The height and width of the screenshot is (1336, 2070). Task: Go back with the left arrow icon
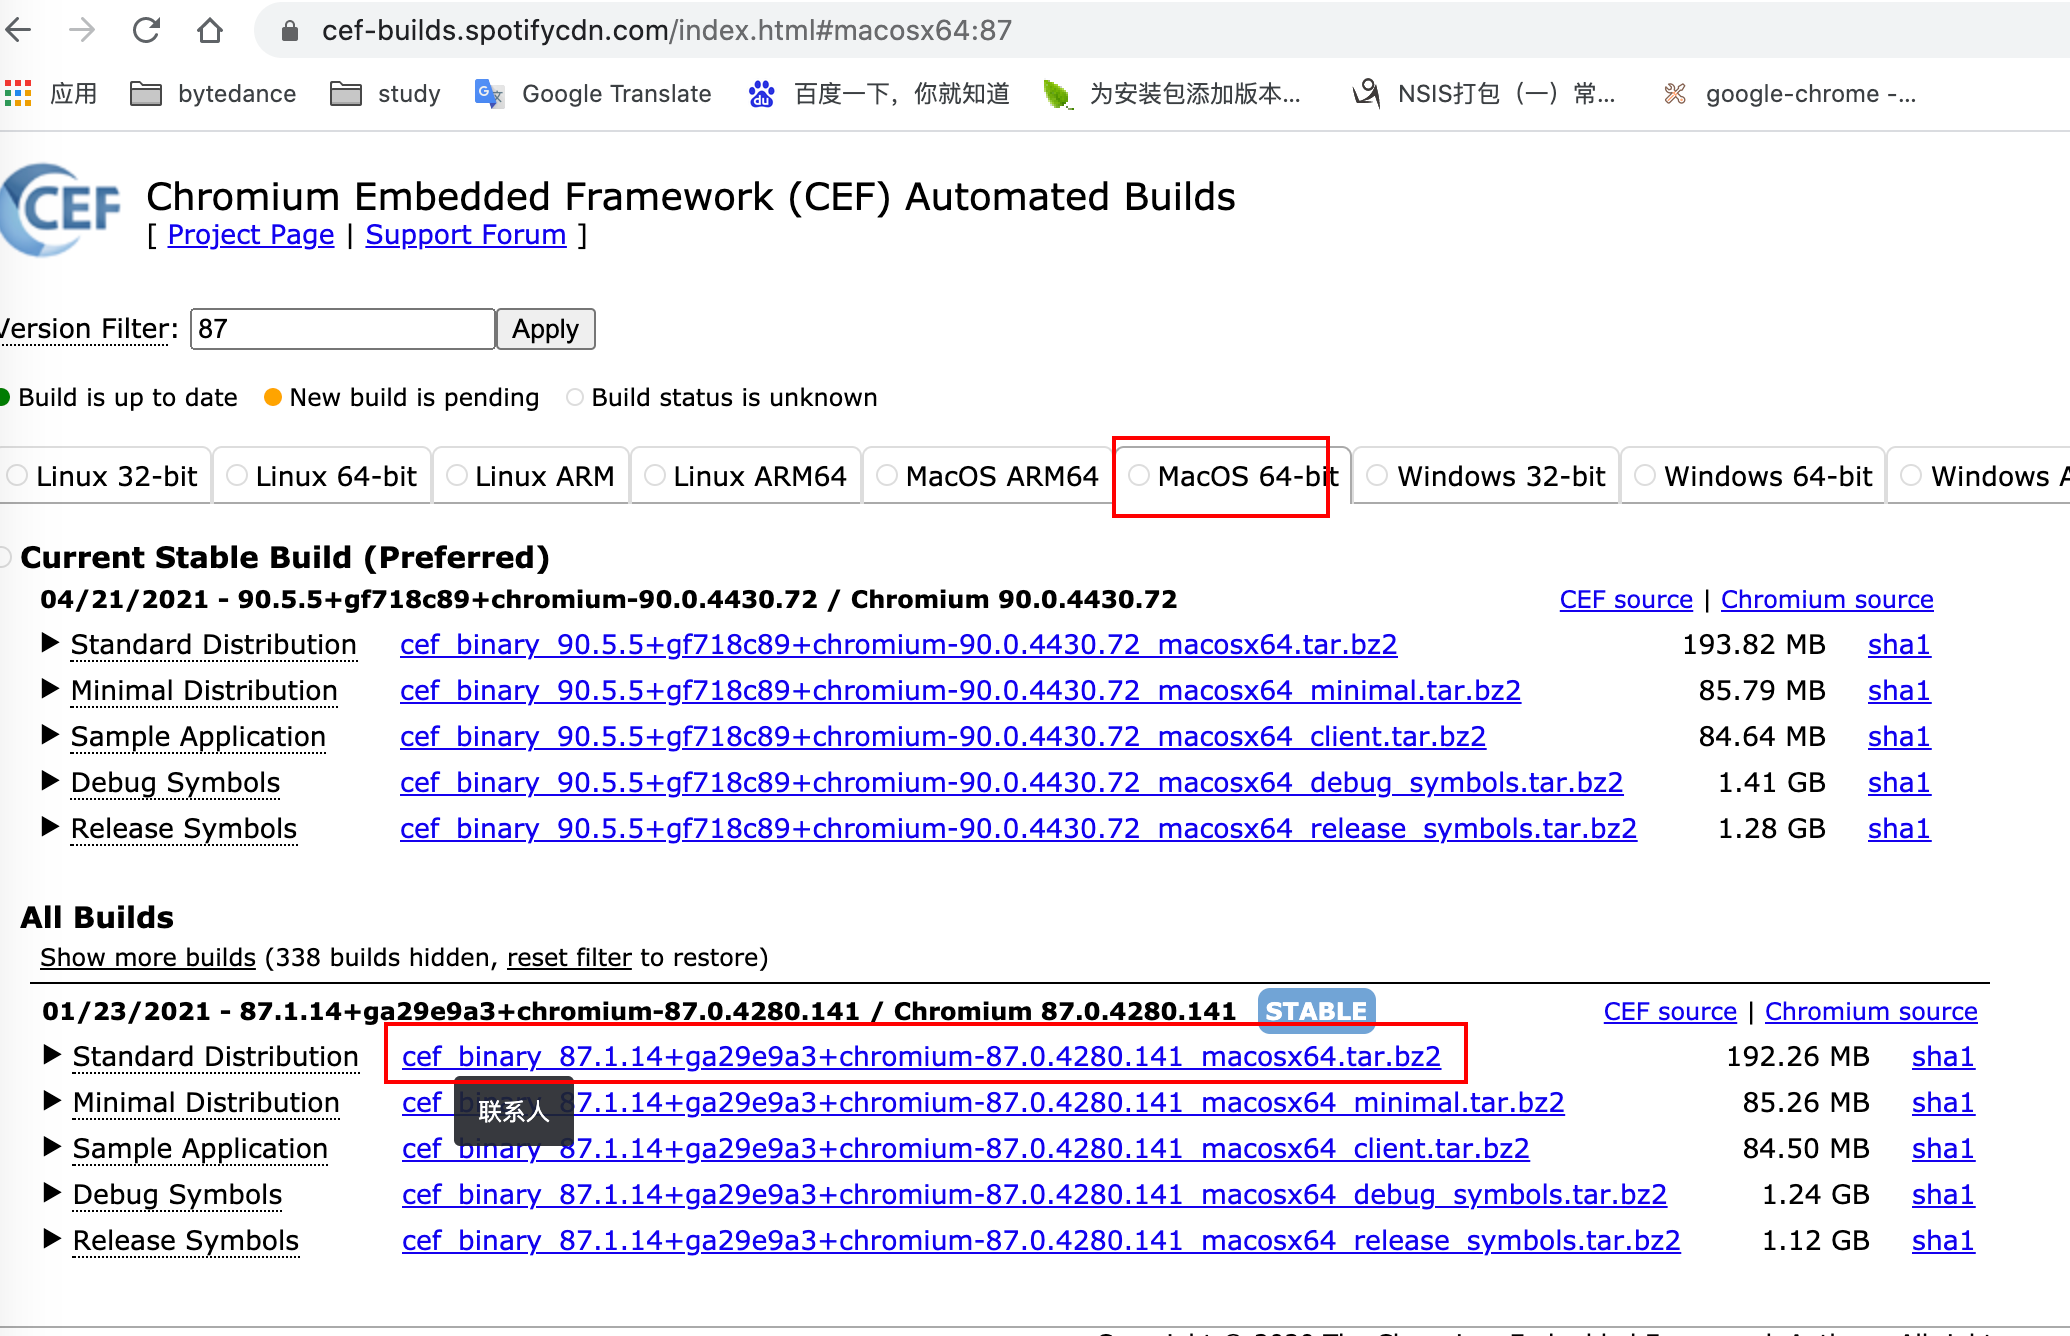pyautogui.click(x=19, y=30)
